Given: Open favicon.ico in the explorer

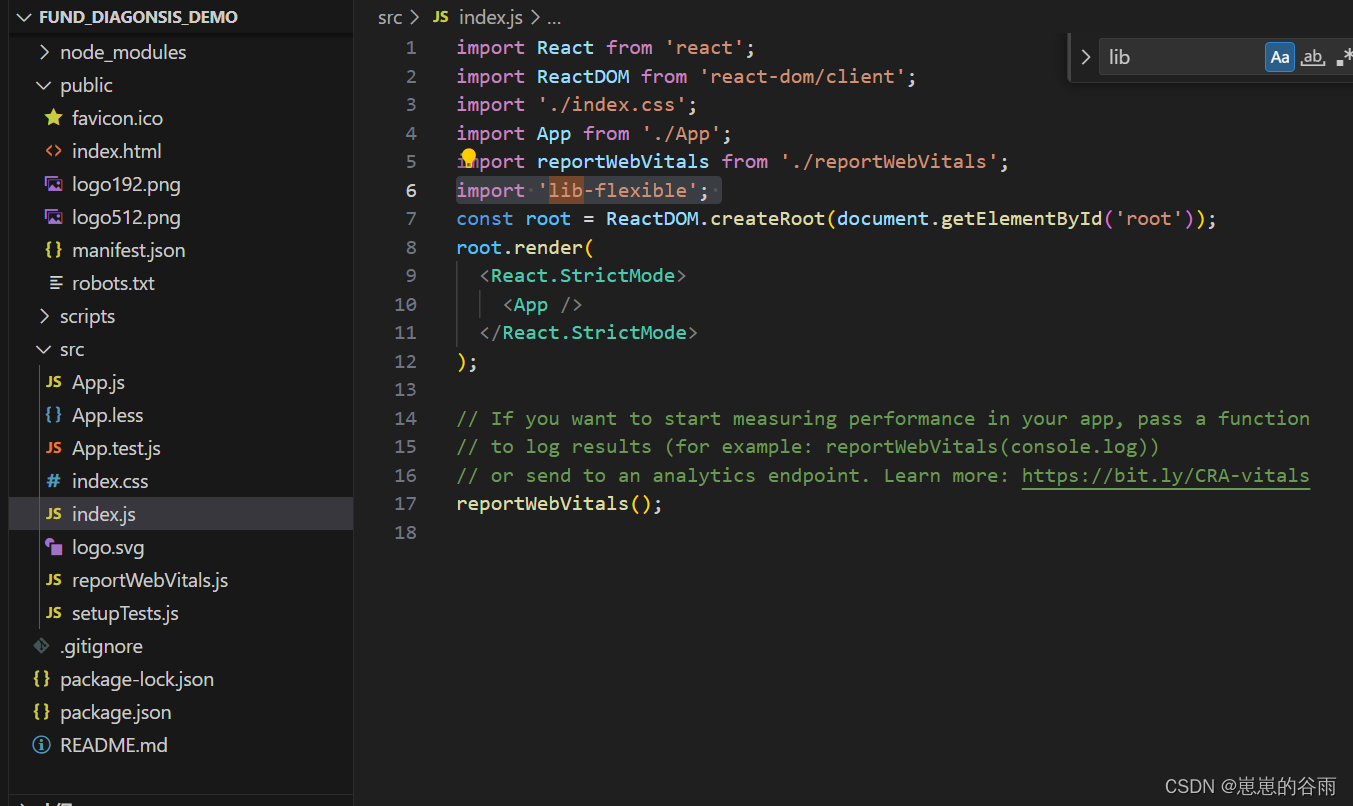Looking at the screenshot, I should [117, 118].
